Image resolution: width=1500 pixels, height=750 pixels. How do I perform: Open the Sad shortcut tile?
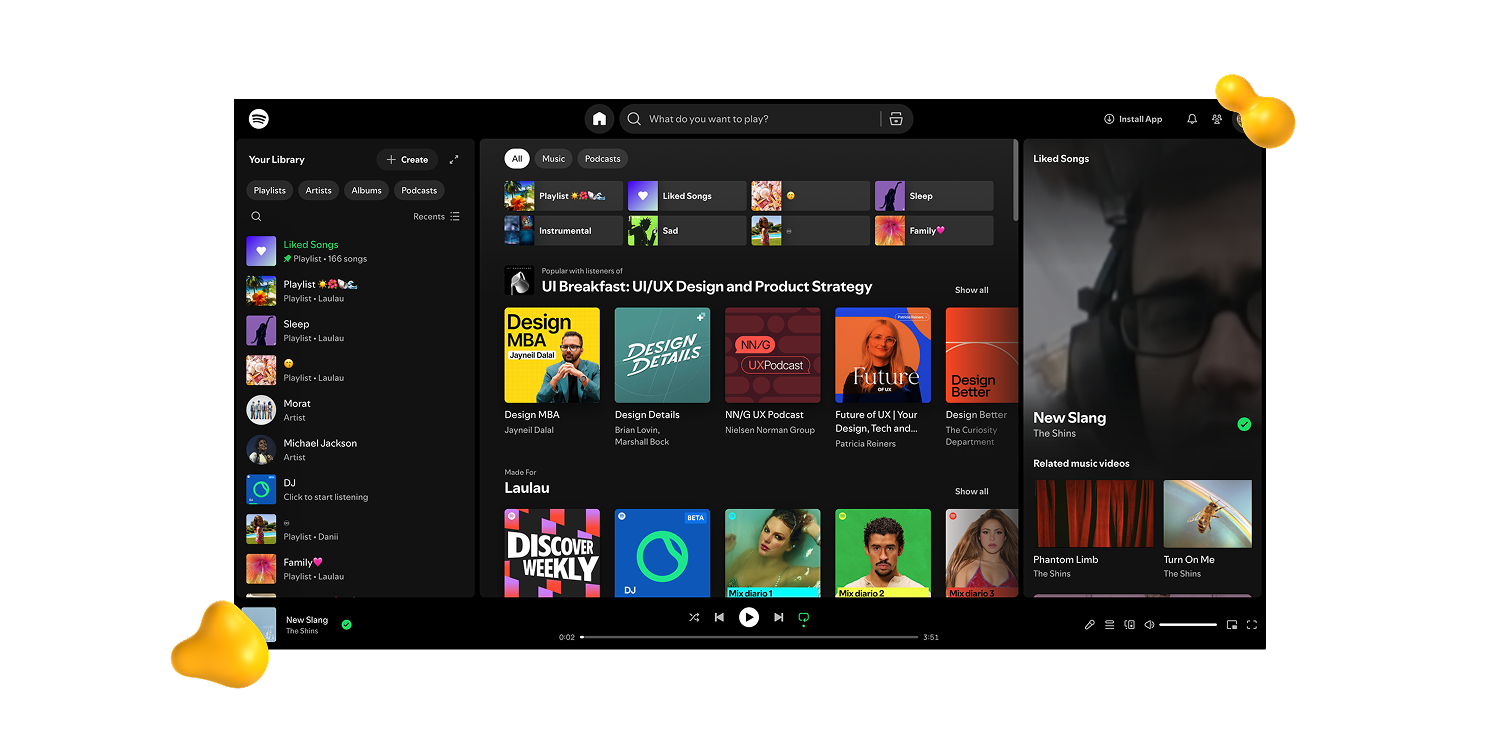[687, 230]
